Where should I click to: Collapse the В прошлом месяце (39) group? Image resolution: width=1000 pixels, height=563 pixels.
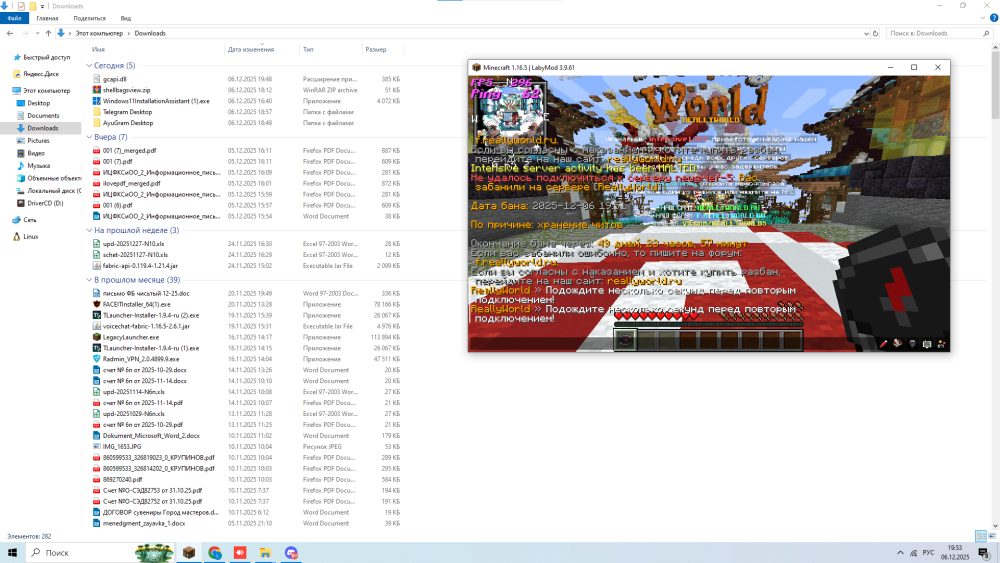coord(89,280)
